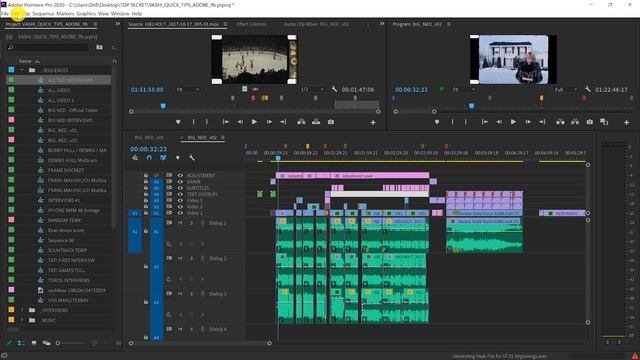Toggle timeline Snap magnet icon

pos(149,158)
